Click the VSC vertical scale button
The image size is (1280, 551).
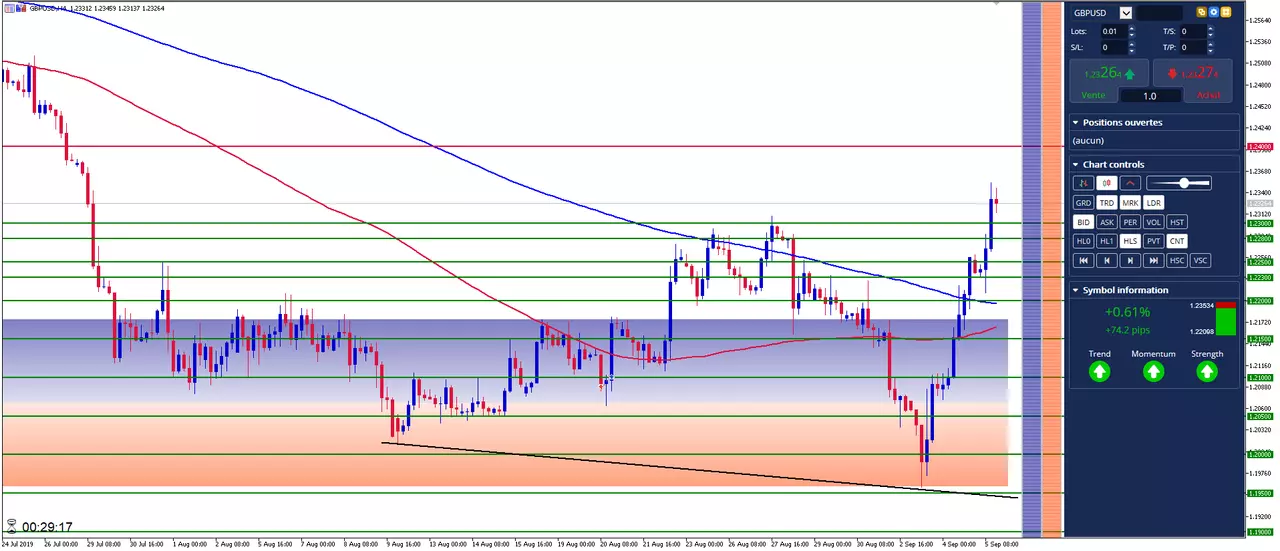1201,260
